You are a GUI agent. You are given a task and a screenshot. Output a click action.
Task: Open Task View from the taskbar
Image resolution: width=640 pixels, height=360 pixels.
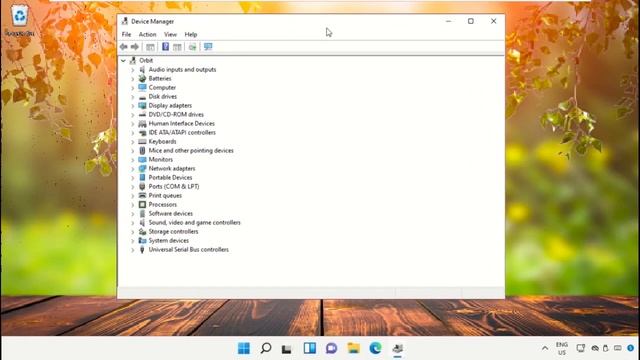(287, 349)
